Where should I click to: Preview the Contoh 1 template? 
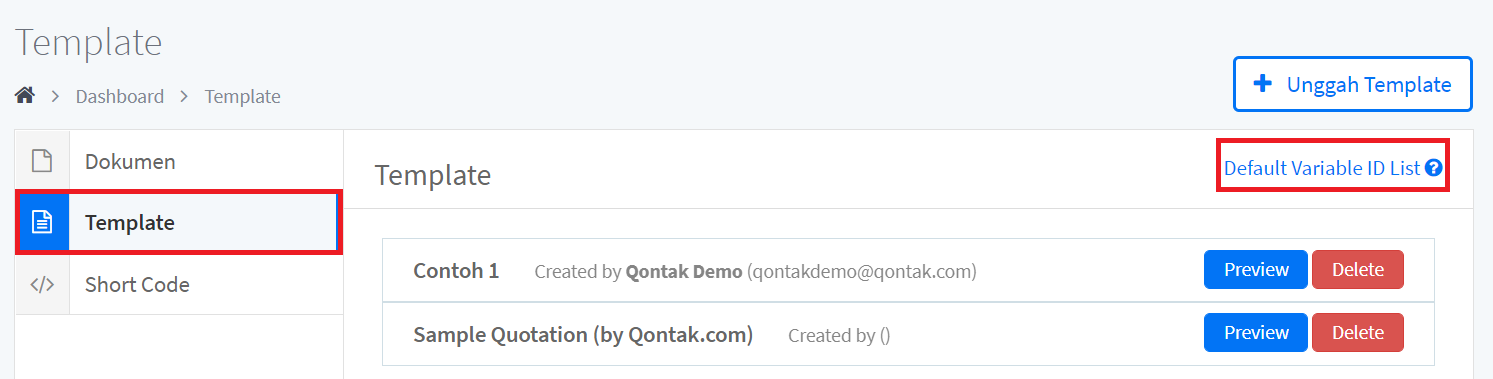1256,270
